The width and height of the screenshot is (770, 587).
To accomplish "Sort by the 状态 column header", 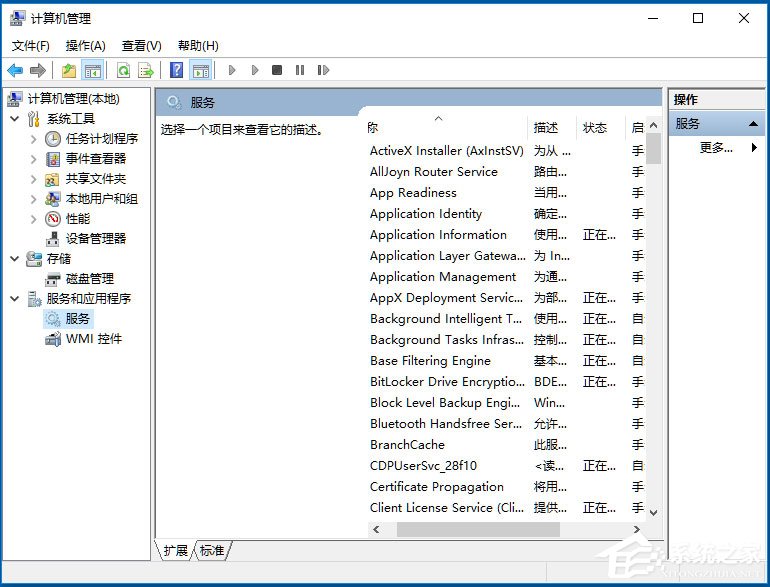I will (600, 128).
